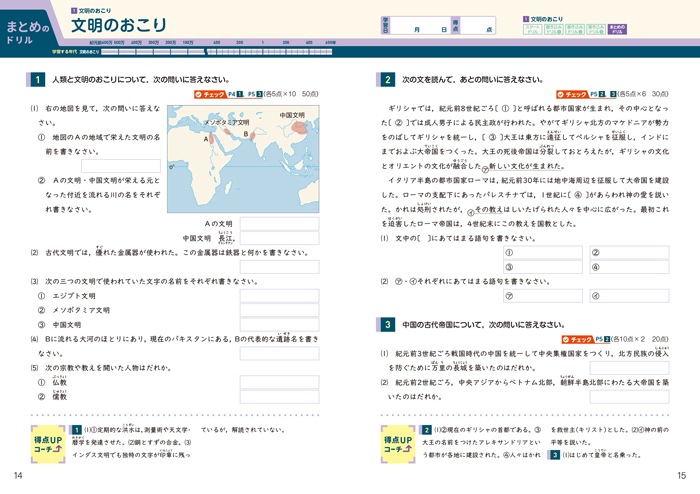Click the 仏教 label in question (5)
The width and height of the screenshot is (700, 494).
(x=59, y=382)
